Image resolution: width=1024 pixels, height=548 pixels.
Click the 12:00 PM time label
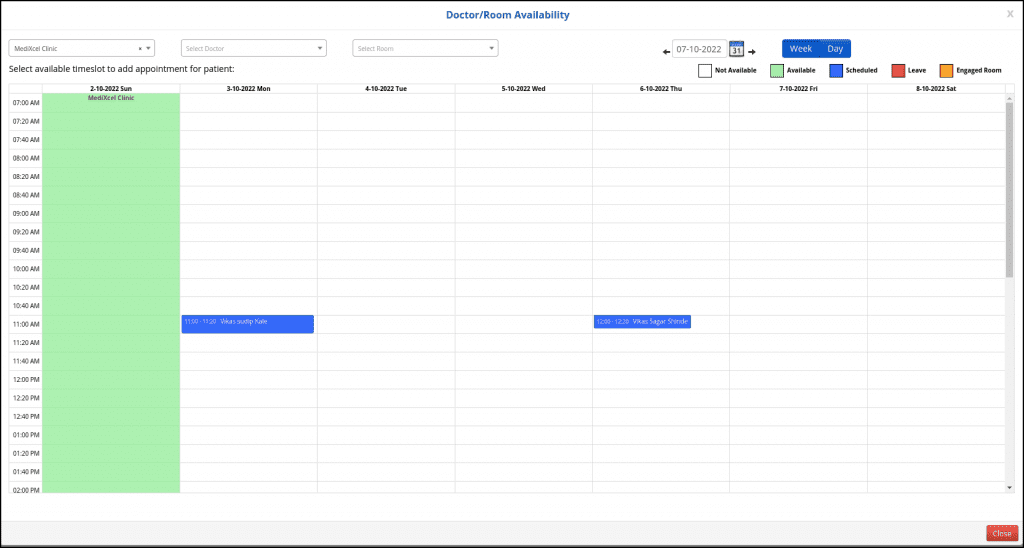tap(26, 379)
